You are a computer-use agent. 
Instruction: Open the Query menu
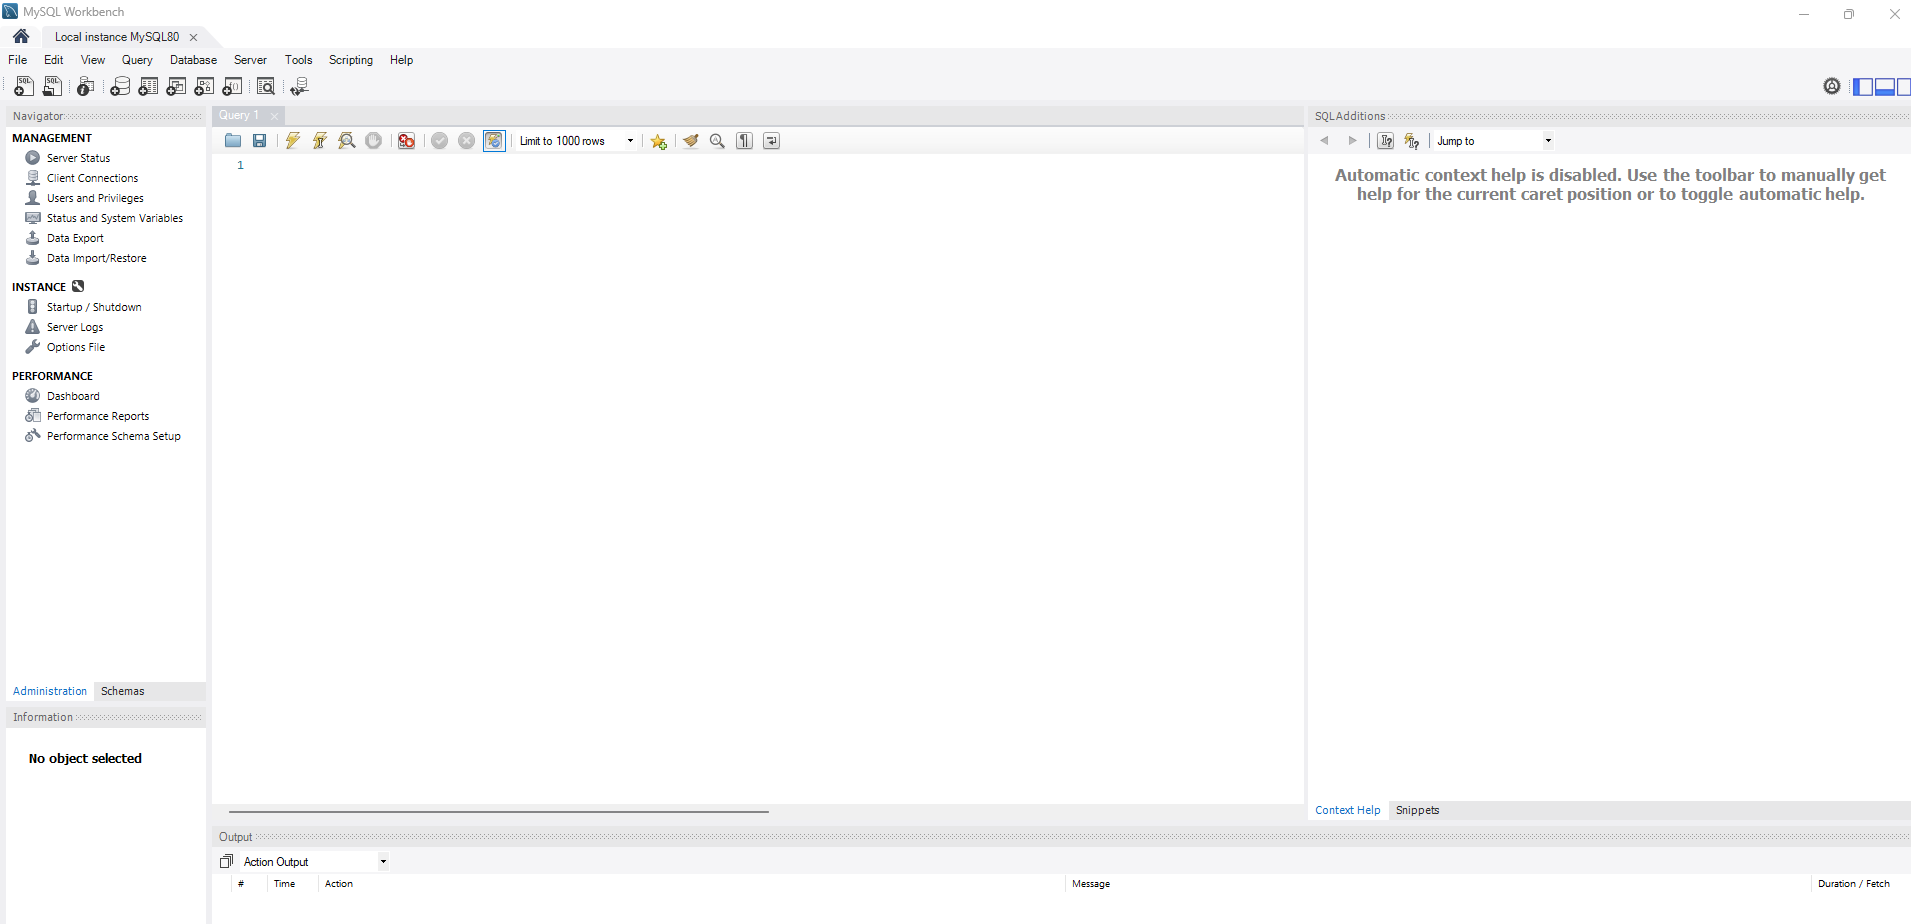(x=137, y=60)
